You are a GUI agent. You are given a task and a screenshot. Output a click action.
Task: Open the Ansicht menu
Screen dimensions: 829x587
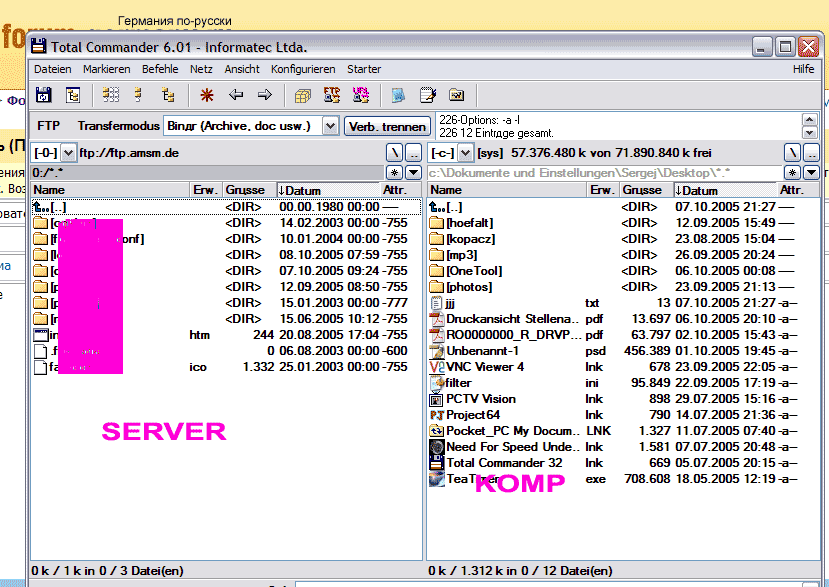242,69
